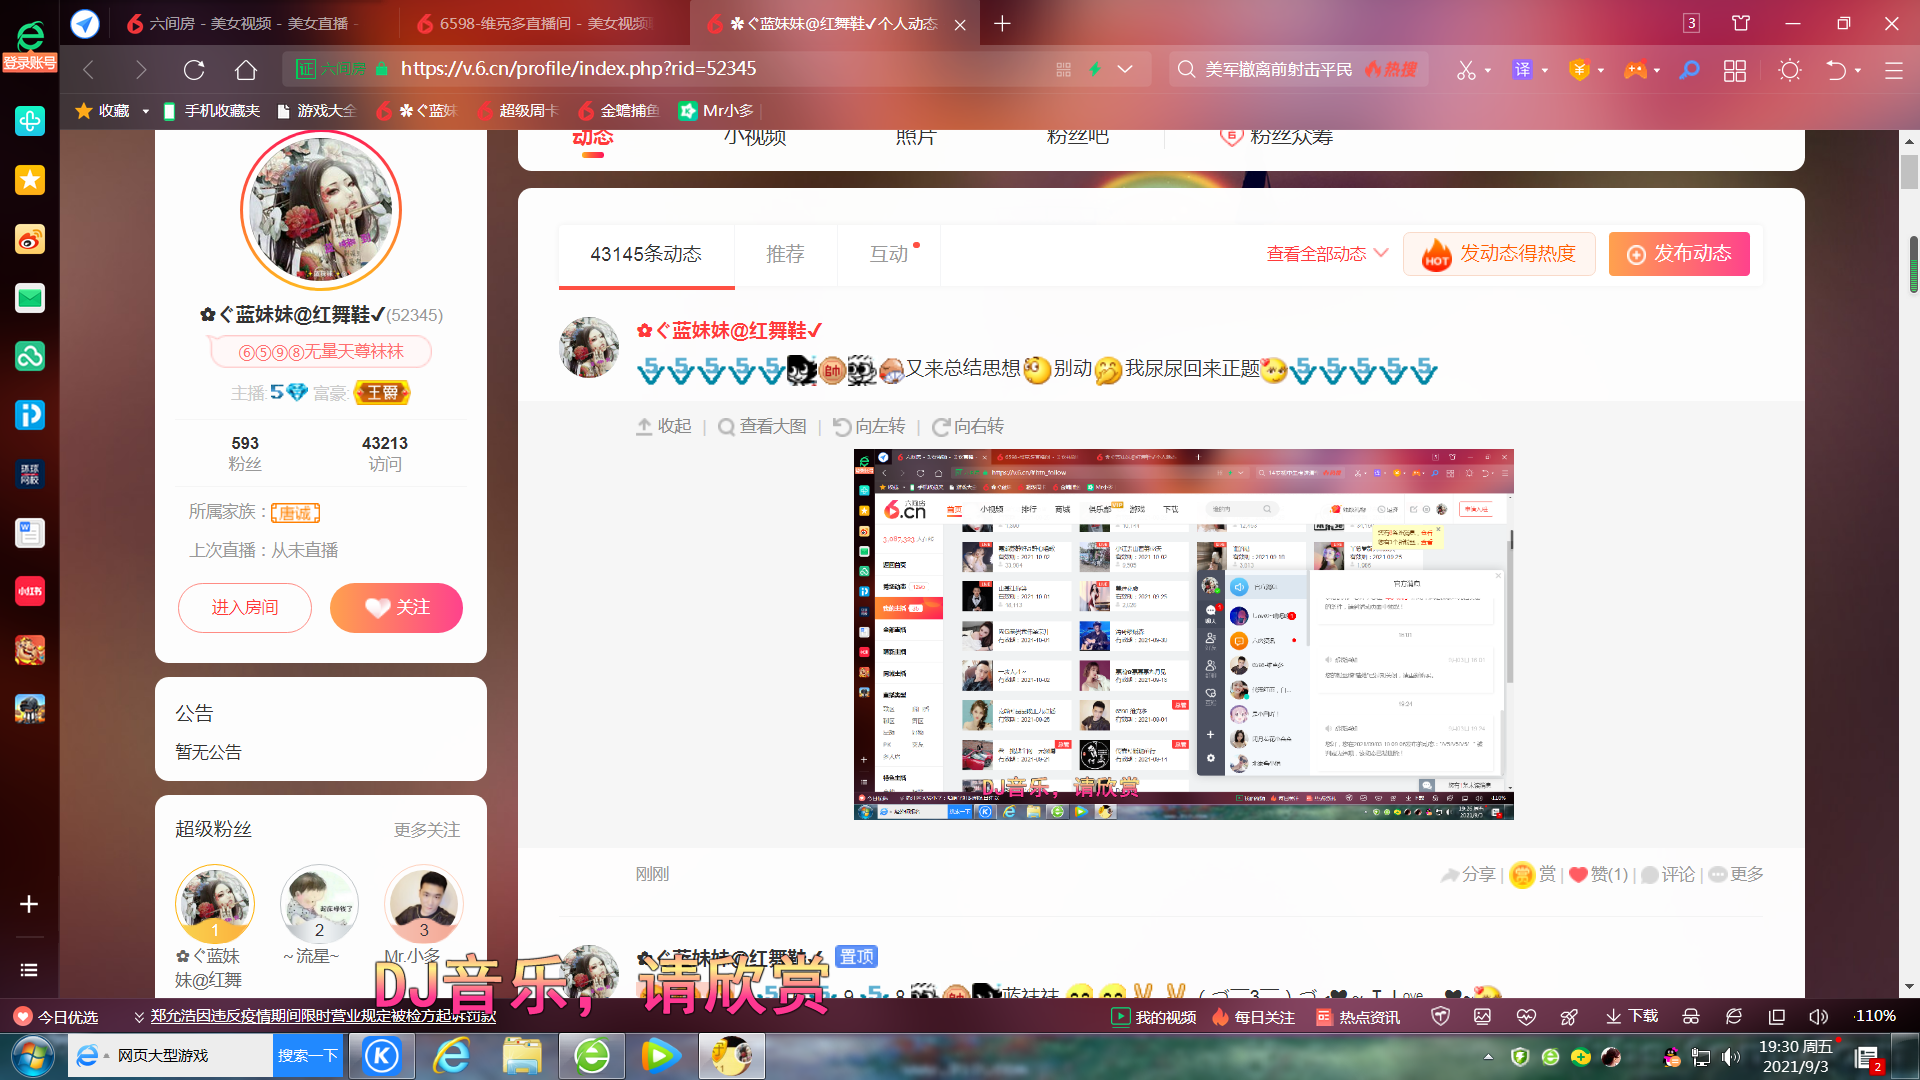Open the 手机收藏夹 bookmark
Screen dimensions: 1920x1080
(x=211, y=111)
